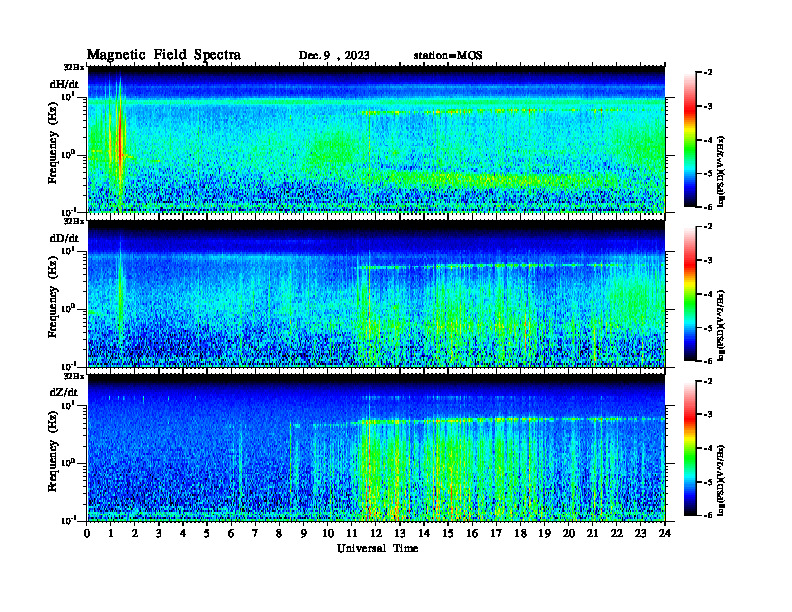Viewport: 792px width, 612px height.
Task: Click the 32Hz label of the dZ/dt panel
Action: tap(74, 376)
